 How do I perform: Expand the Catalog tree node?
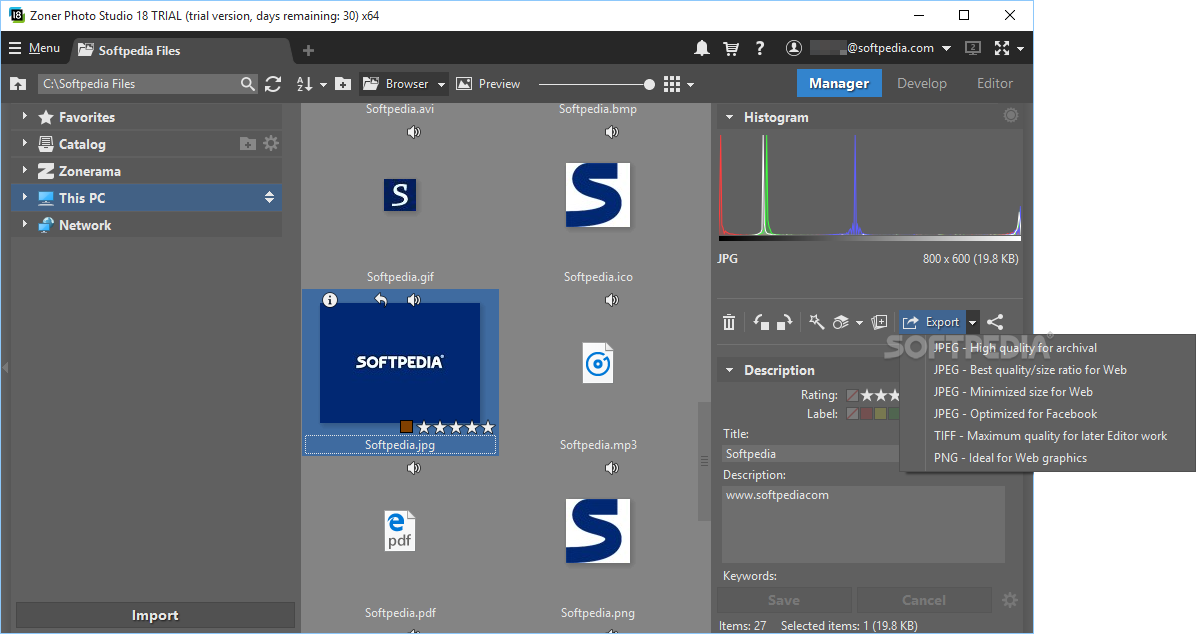(24, 143)
